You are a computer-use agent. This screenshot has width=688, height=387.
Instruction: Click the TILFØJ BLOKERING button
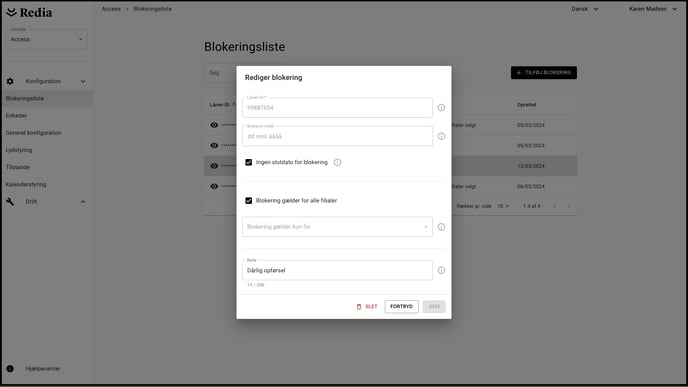pos(544,72)
